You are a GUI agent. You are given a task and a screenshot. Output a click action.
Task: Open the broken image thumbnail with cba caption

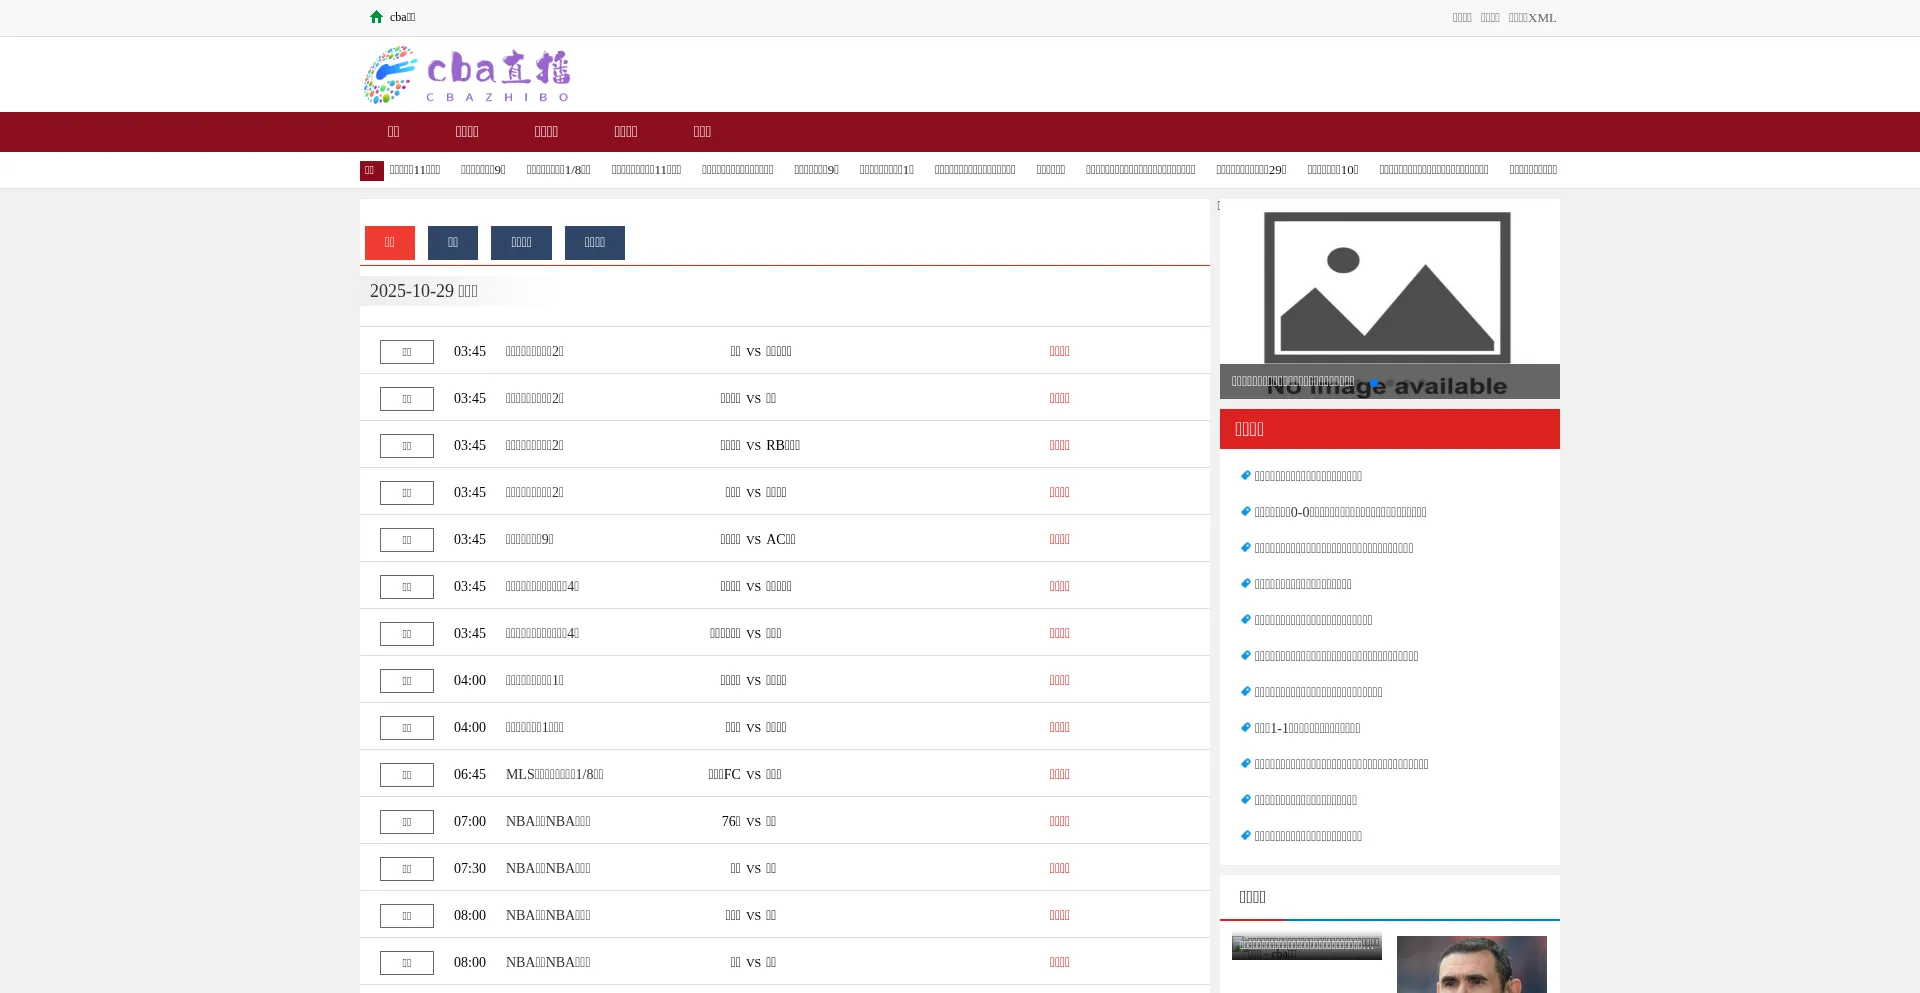(1306, 946)
